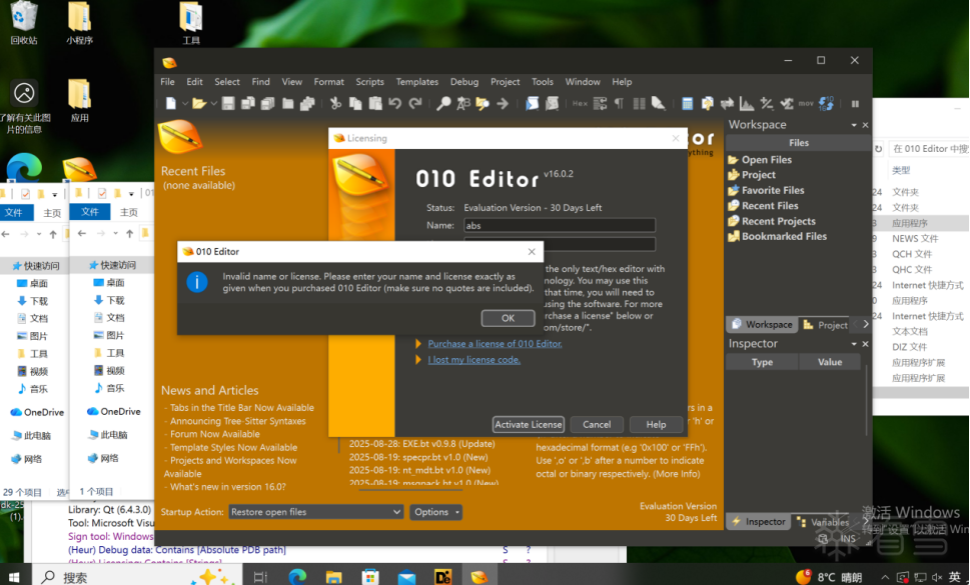Open What's new in version 16.0 article
This screenshot has width=970, height=585.
click(x=228, y=487)
